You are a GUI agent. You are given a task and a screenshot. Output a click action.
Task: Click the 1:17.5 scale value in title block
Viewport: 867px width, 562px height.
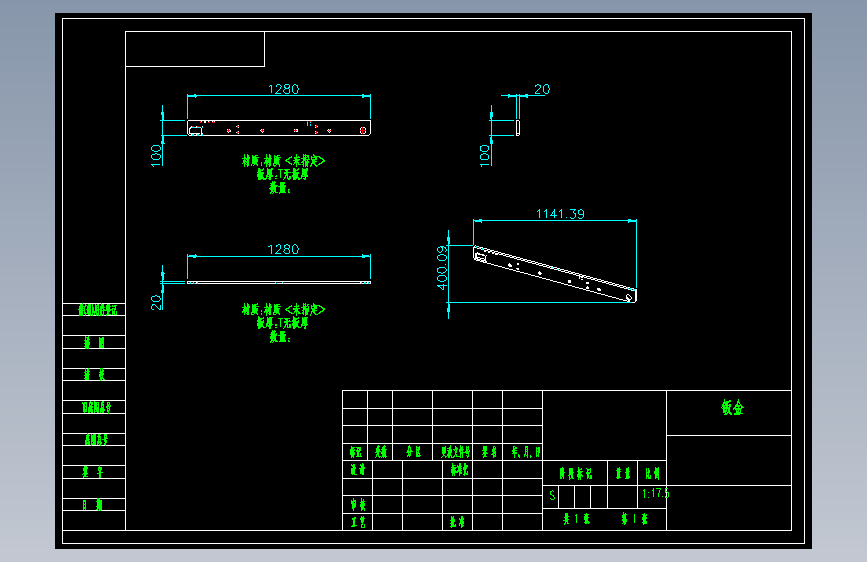[655, 493]
